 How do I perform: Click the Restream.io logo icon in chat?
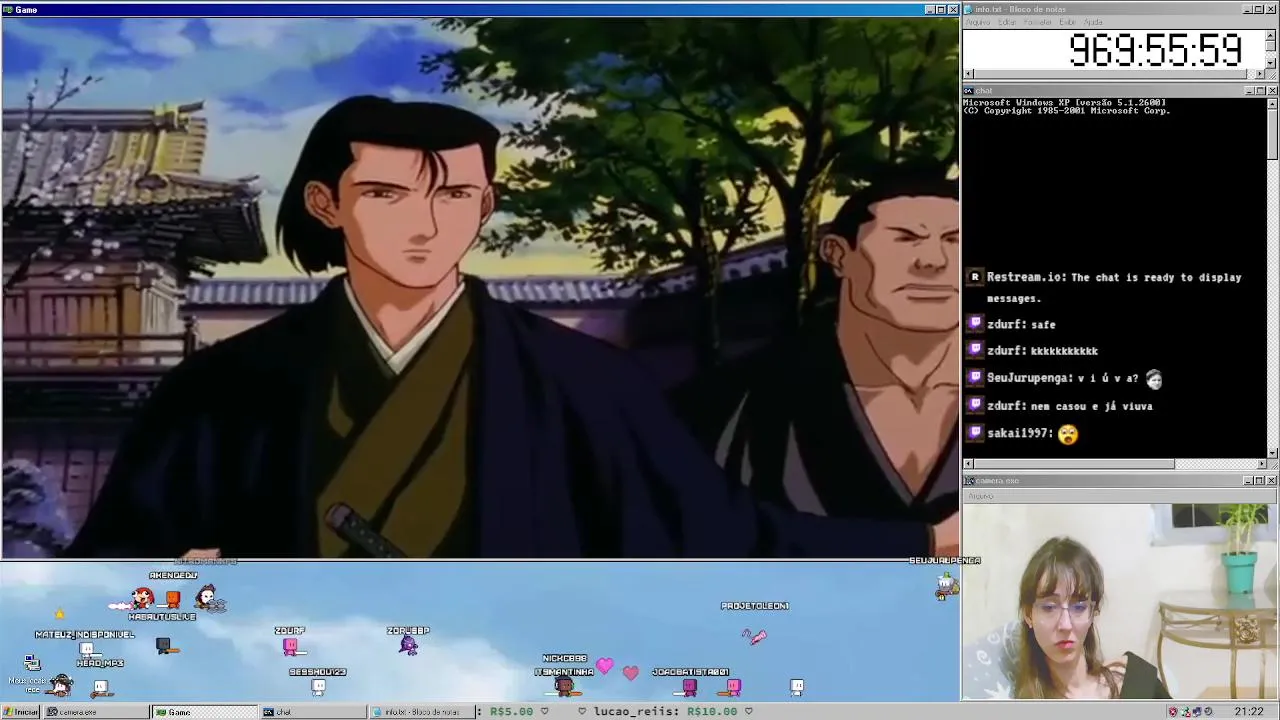coord(975,277)
